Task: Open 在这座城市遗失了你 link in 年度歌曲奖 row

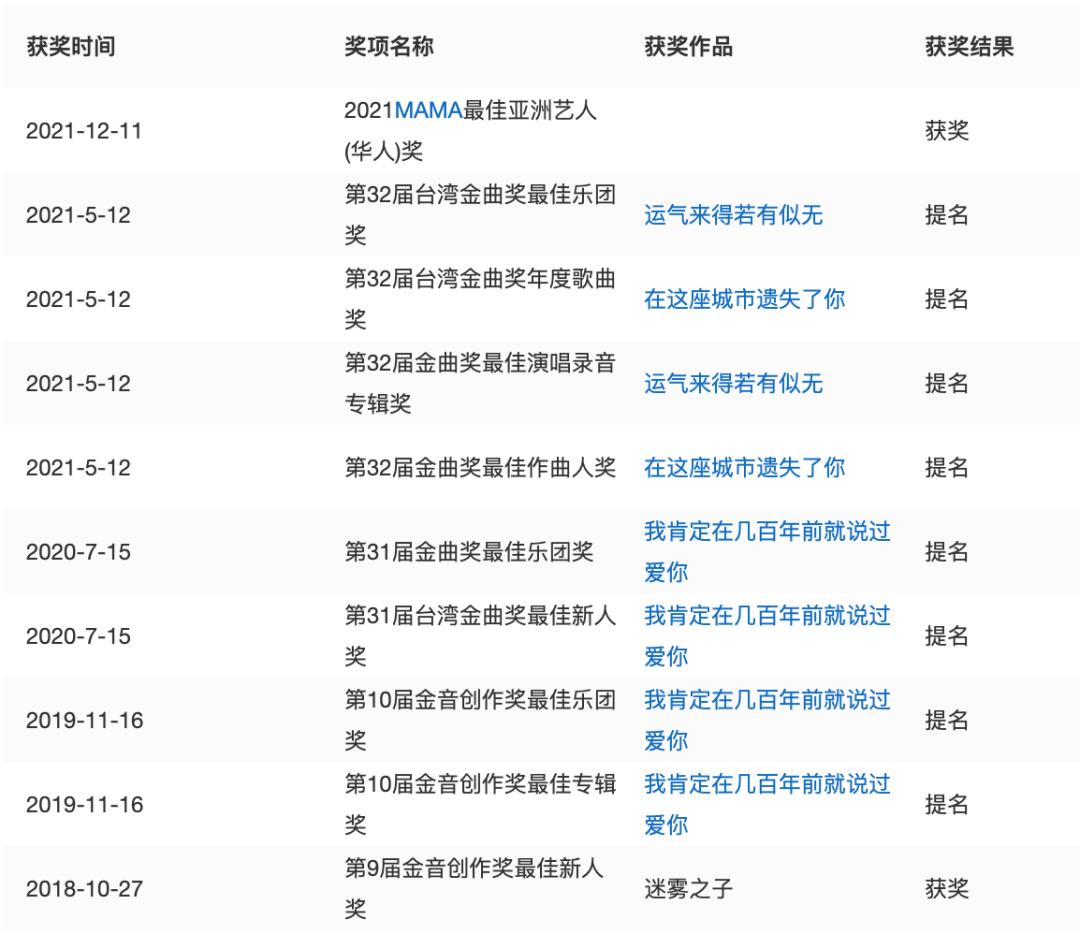Action: coord(745,299)
